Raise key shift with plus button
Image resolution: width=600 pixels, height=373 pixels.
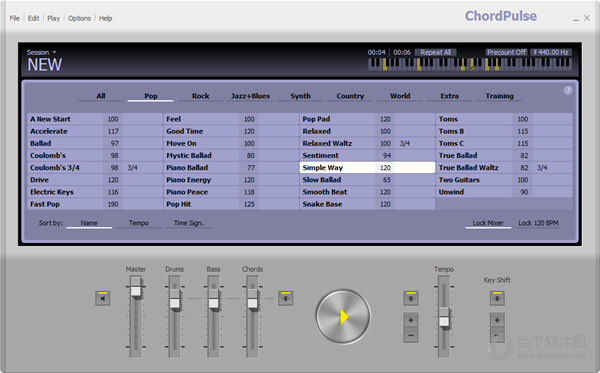[497, 320]
